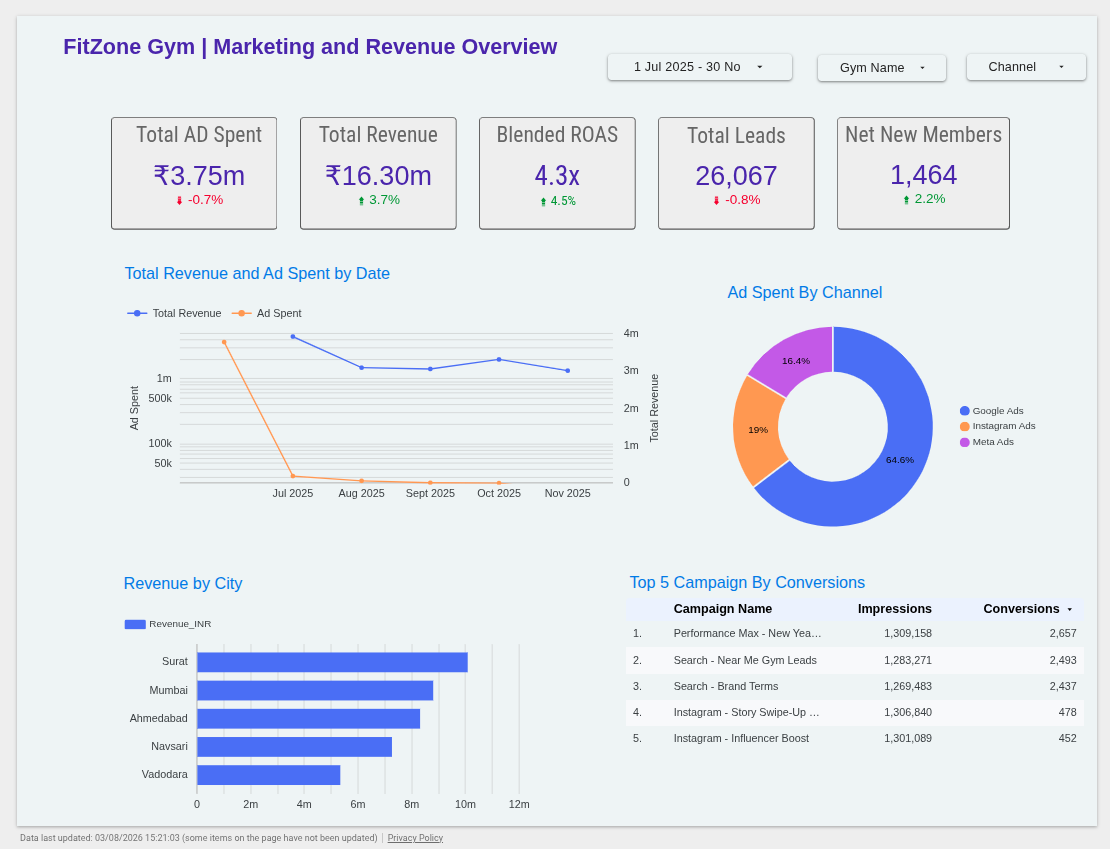Expand the Gym Name filter
Image resolution: width=1110 pixels, height=849 pixels.
coord(881,68)
